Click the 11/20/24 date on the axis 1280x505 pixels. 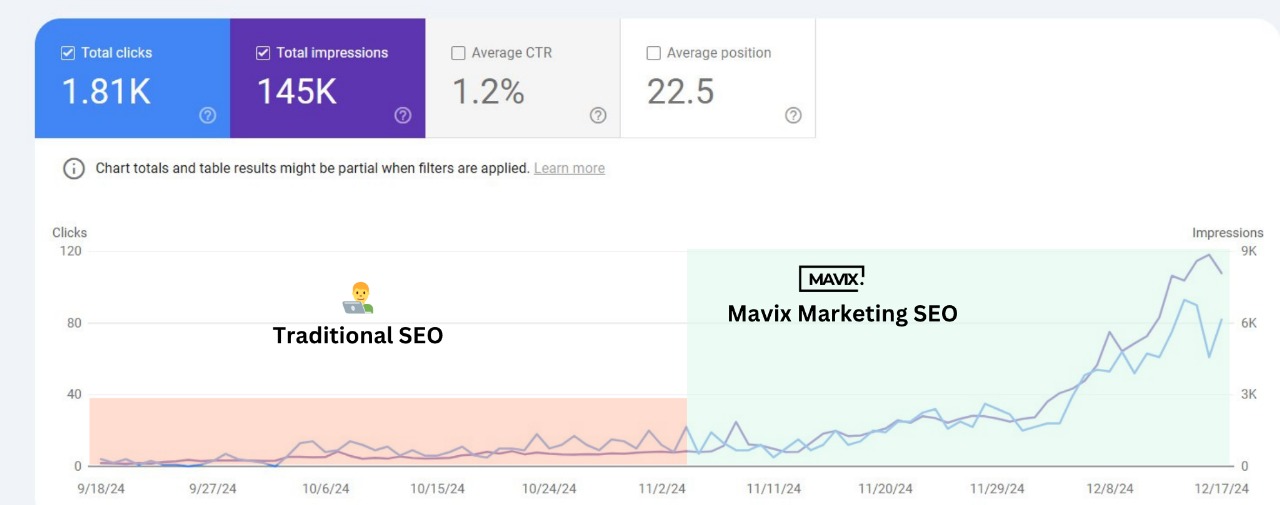(886, 489)
